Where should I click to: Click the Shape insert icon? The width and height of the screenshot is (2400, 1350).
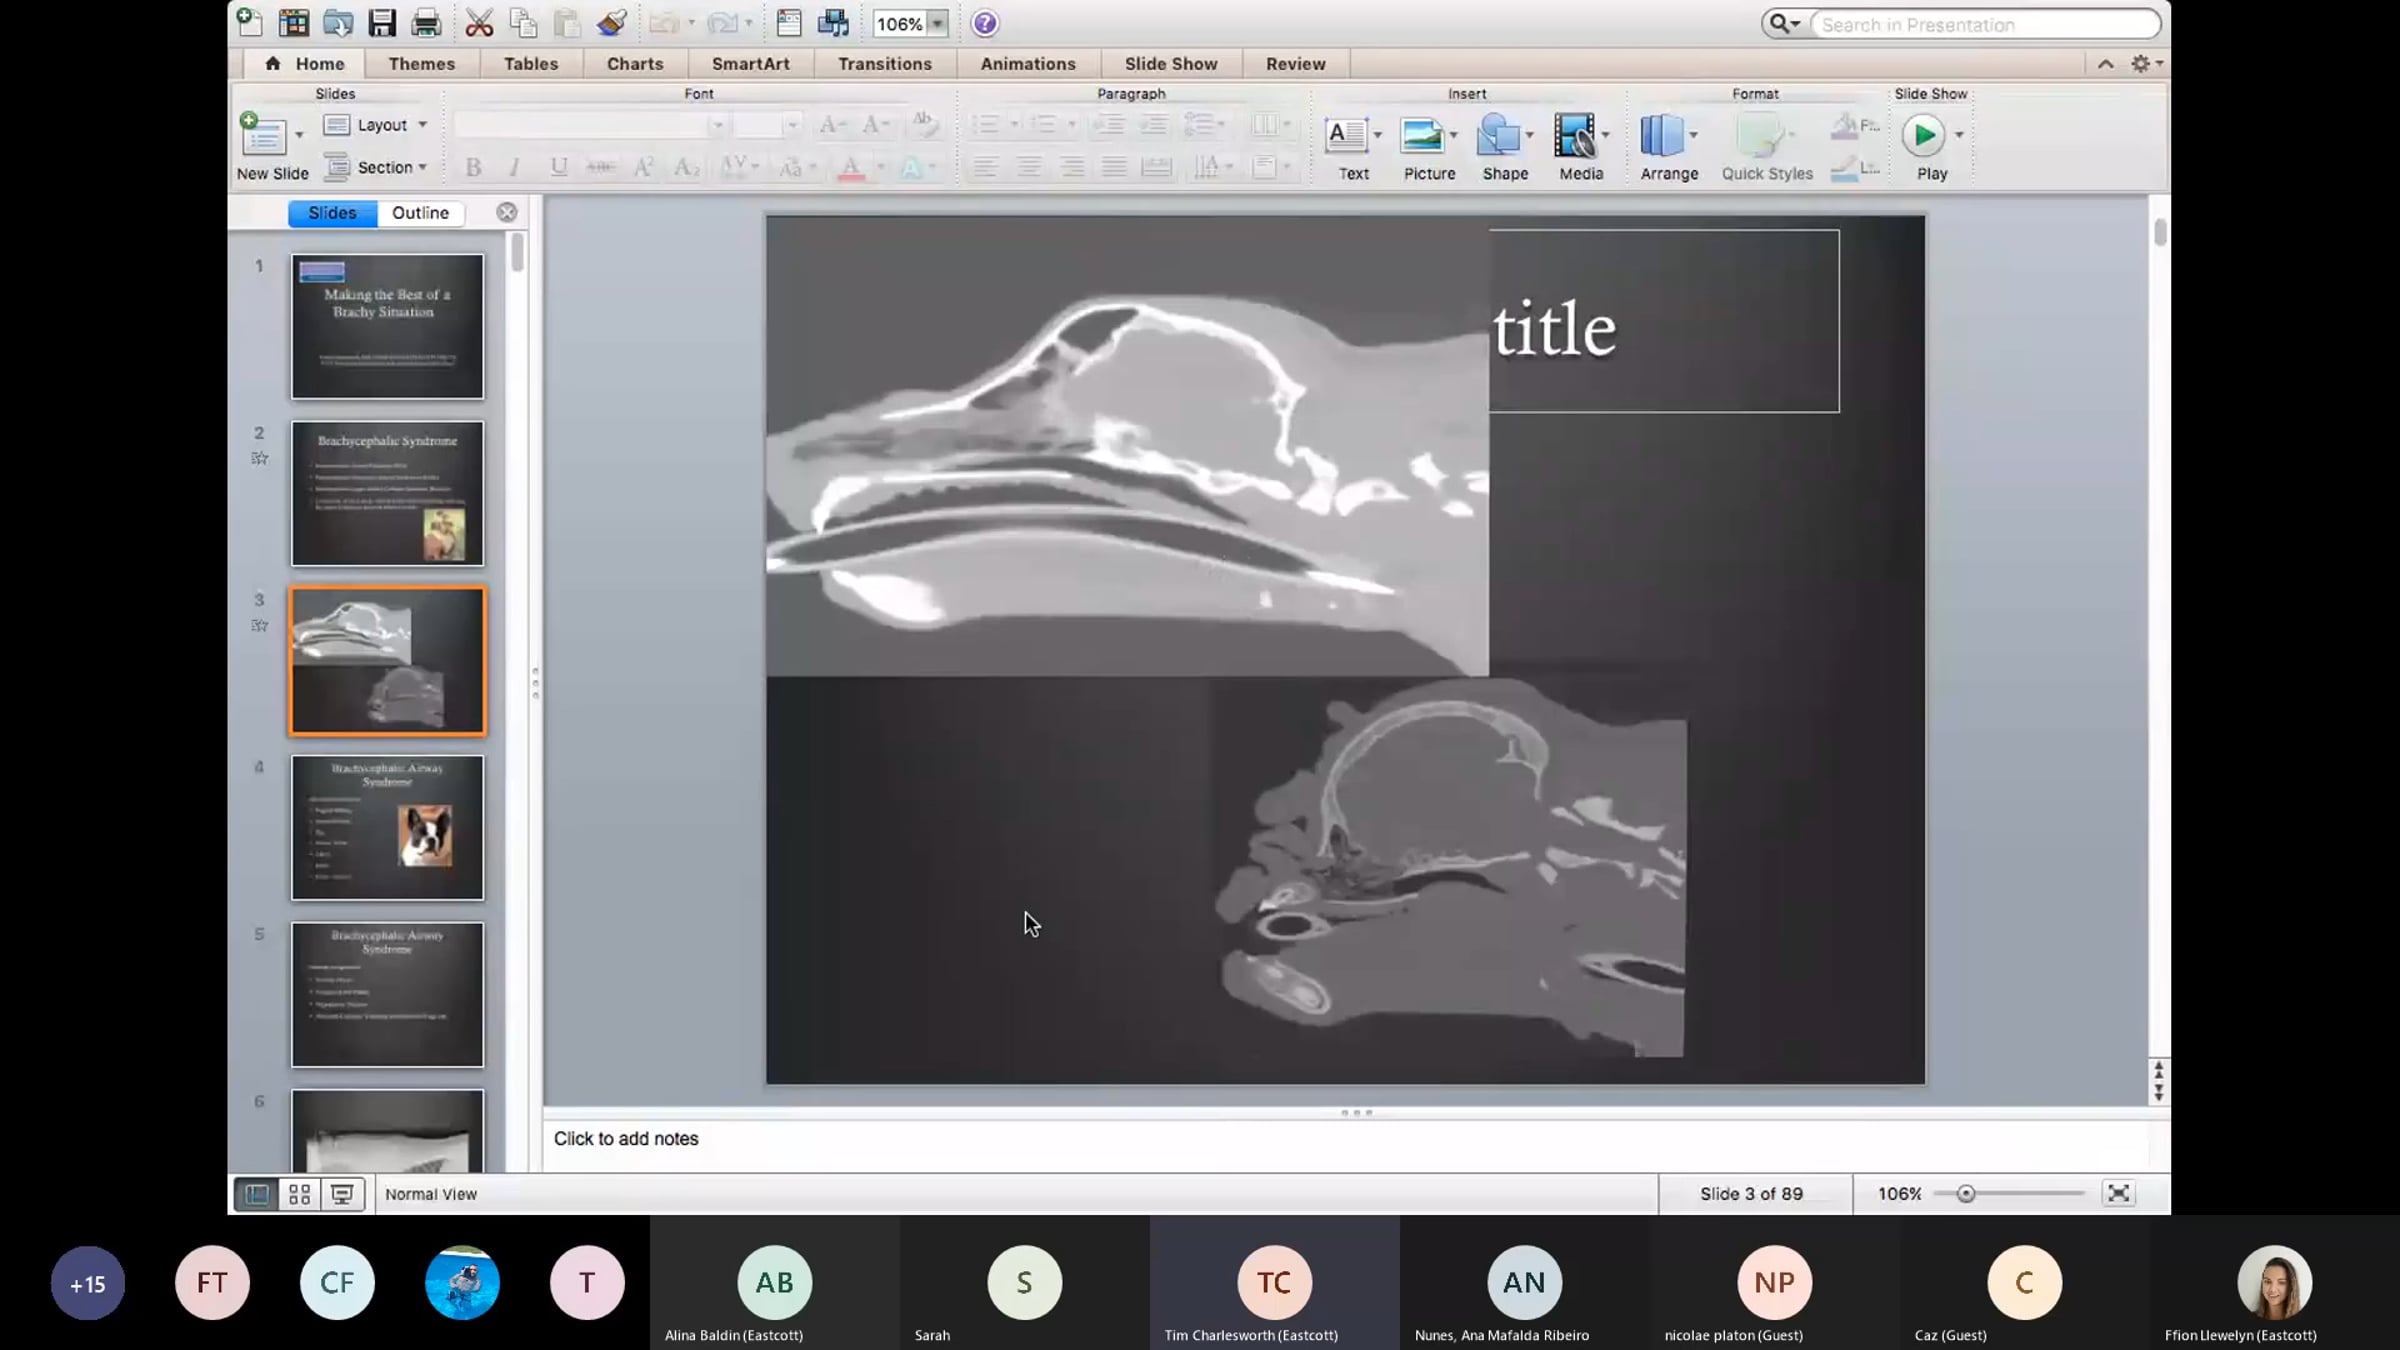tap(1498, 136)
